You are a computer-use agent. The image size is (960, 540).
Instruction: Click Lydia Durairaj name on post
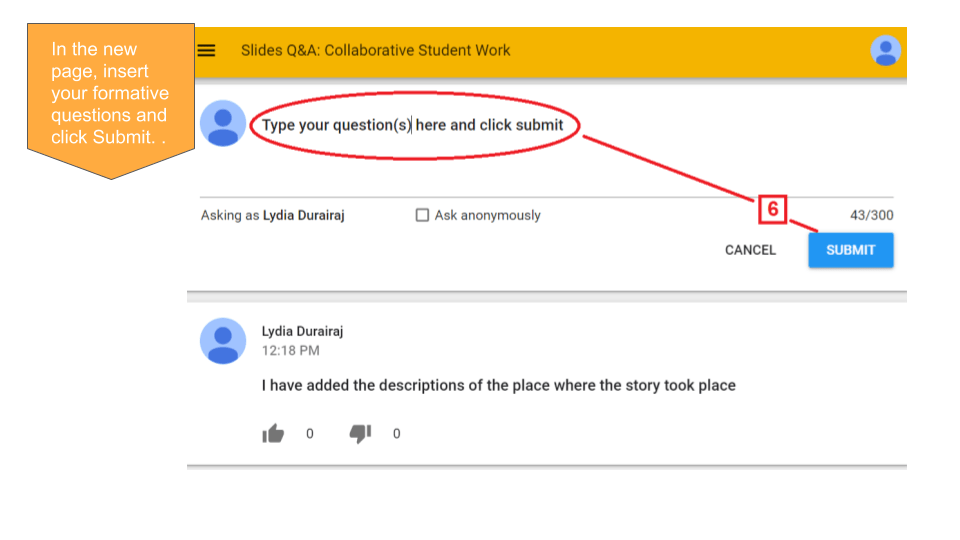(x=302, y=331)
